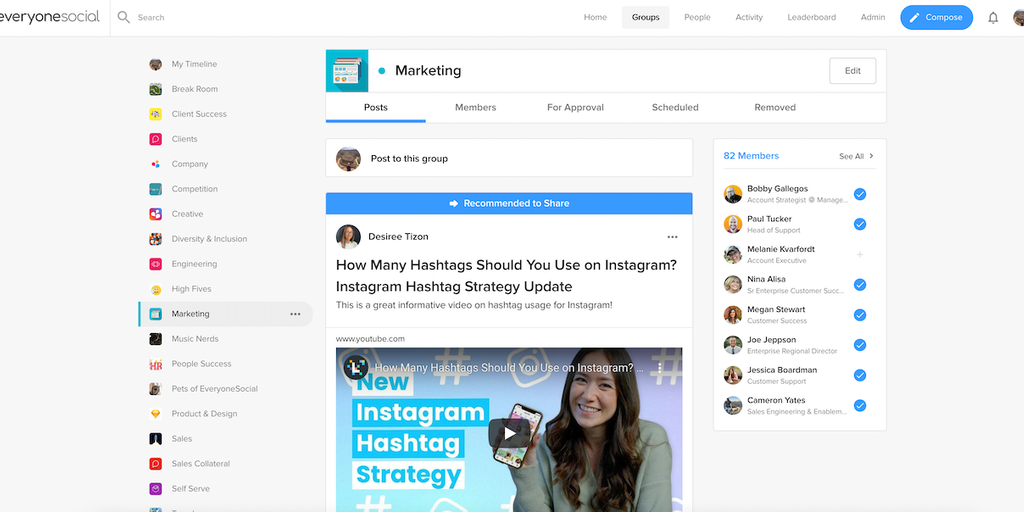The width and height of the screenshot is (1024, 512).
Task: Open People in top navigation
Action: click(x=697, y=18)
